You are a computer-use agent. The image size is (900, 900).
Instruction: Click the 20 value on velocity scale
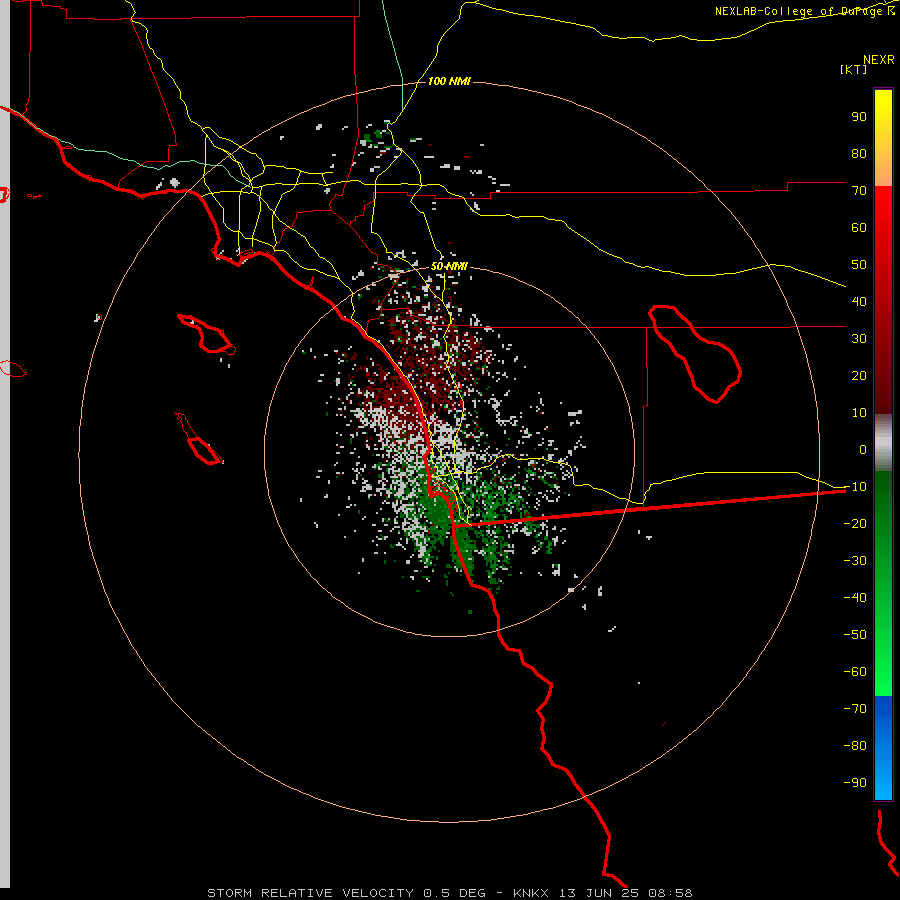(859, 375)
